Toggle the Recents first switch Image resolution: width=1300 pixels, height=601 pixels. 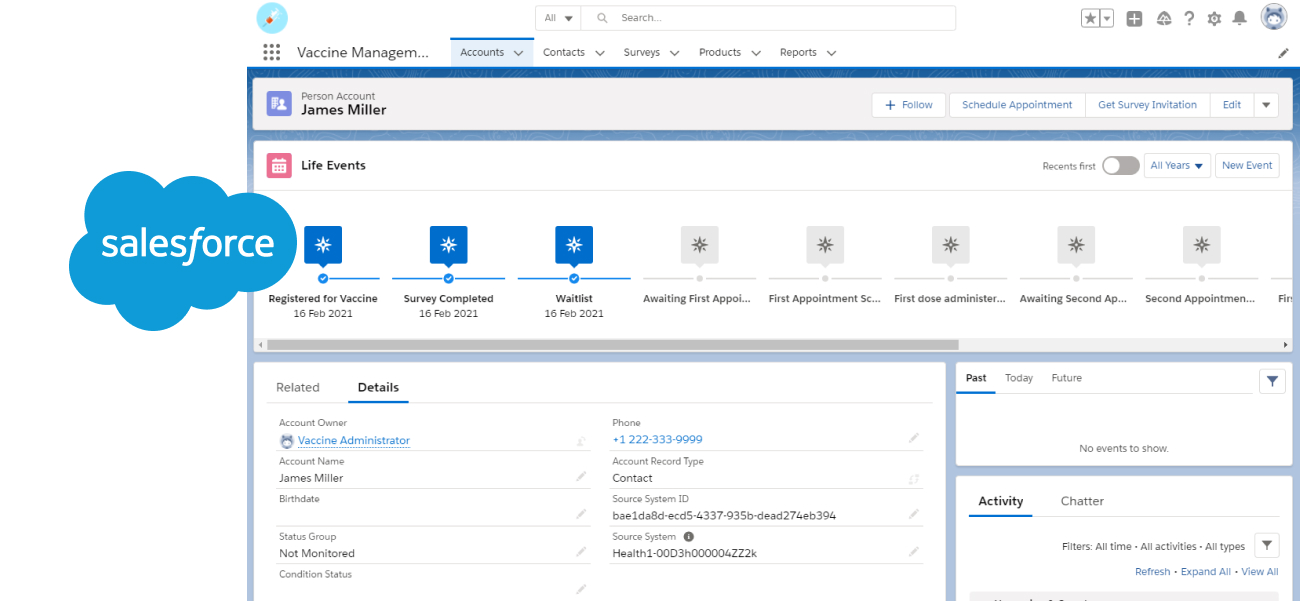coord(1121,166)
